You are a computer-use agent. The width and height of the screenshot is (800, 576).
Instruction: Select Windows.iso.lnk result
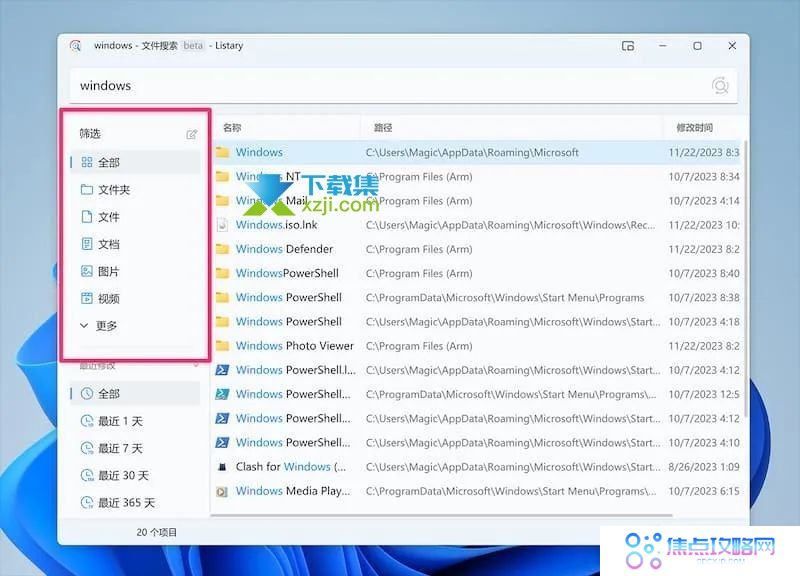click(x=477, y=225)
